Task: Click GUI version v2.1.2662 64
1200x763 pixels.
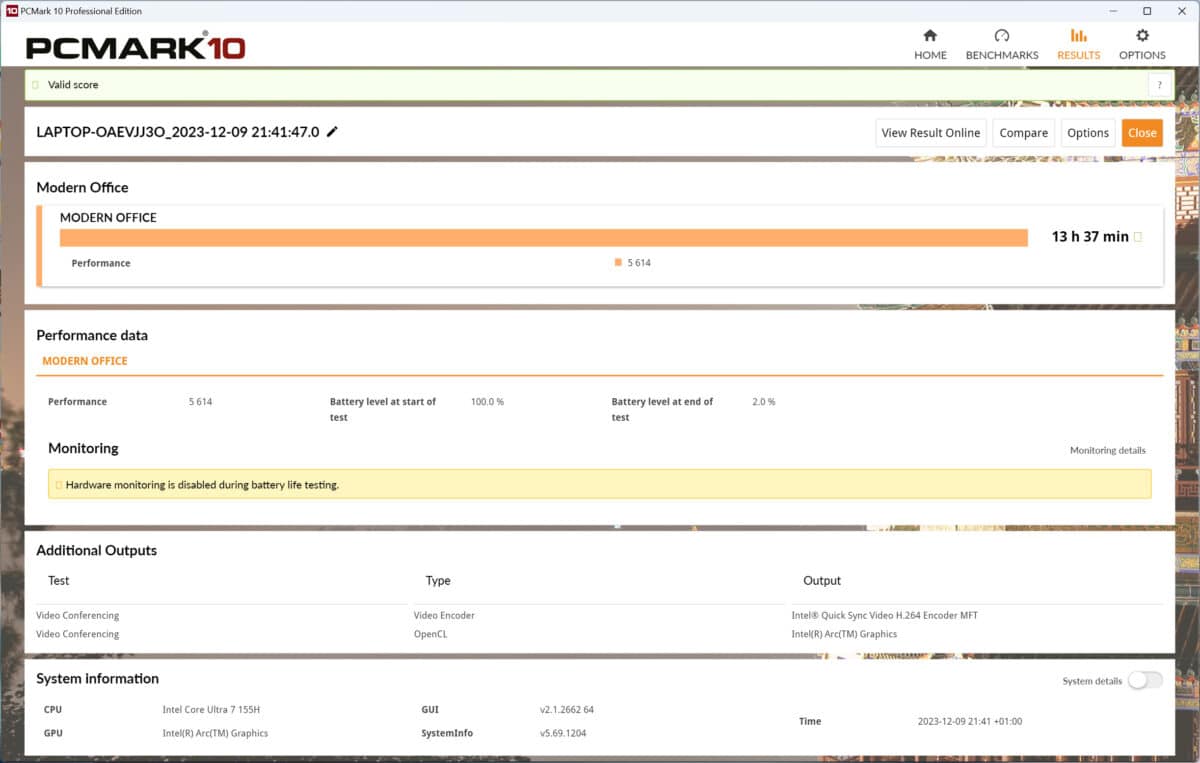Action: tap(567, 709)
